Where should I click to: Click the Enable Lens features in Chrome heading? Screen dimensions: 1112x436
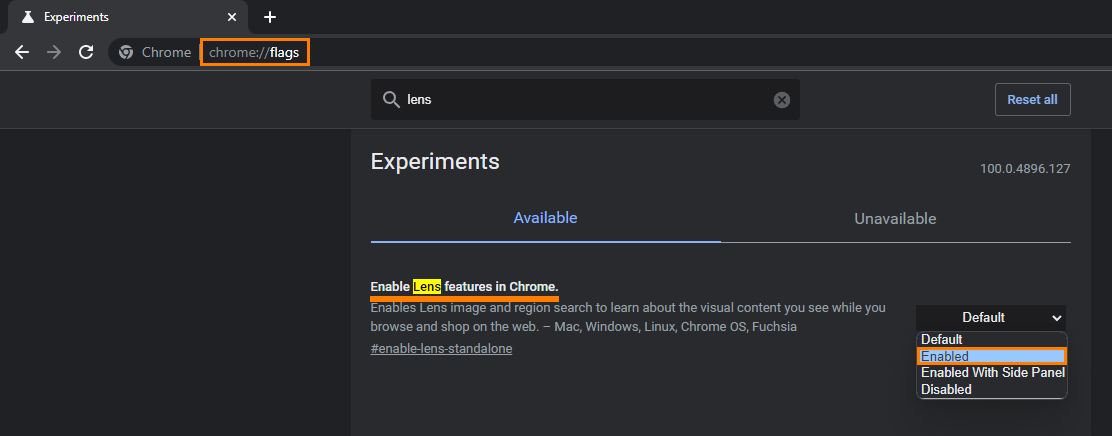[x=465, y=287]
